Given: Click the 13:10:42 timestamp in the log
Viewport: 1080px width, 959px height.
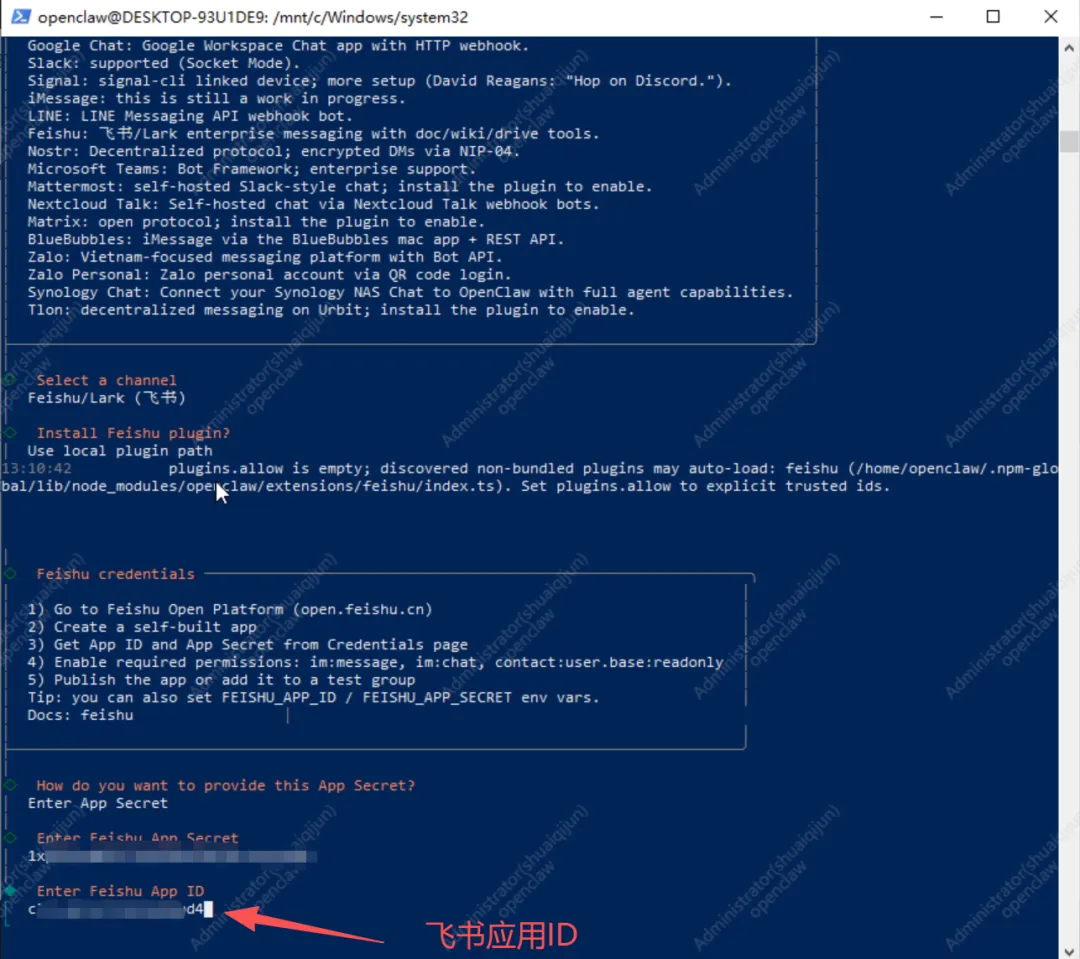Looking at the screenshot, I should [x=37, y=468].
